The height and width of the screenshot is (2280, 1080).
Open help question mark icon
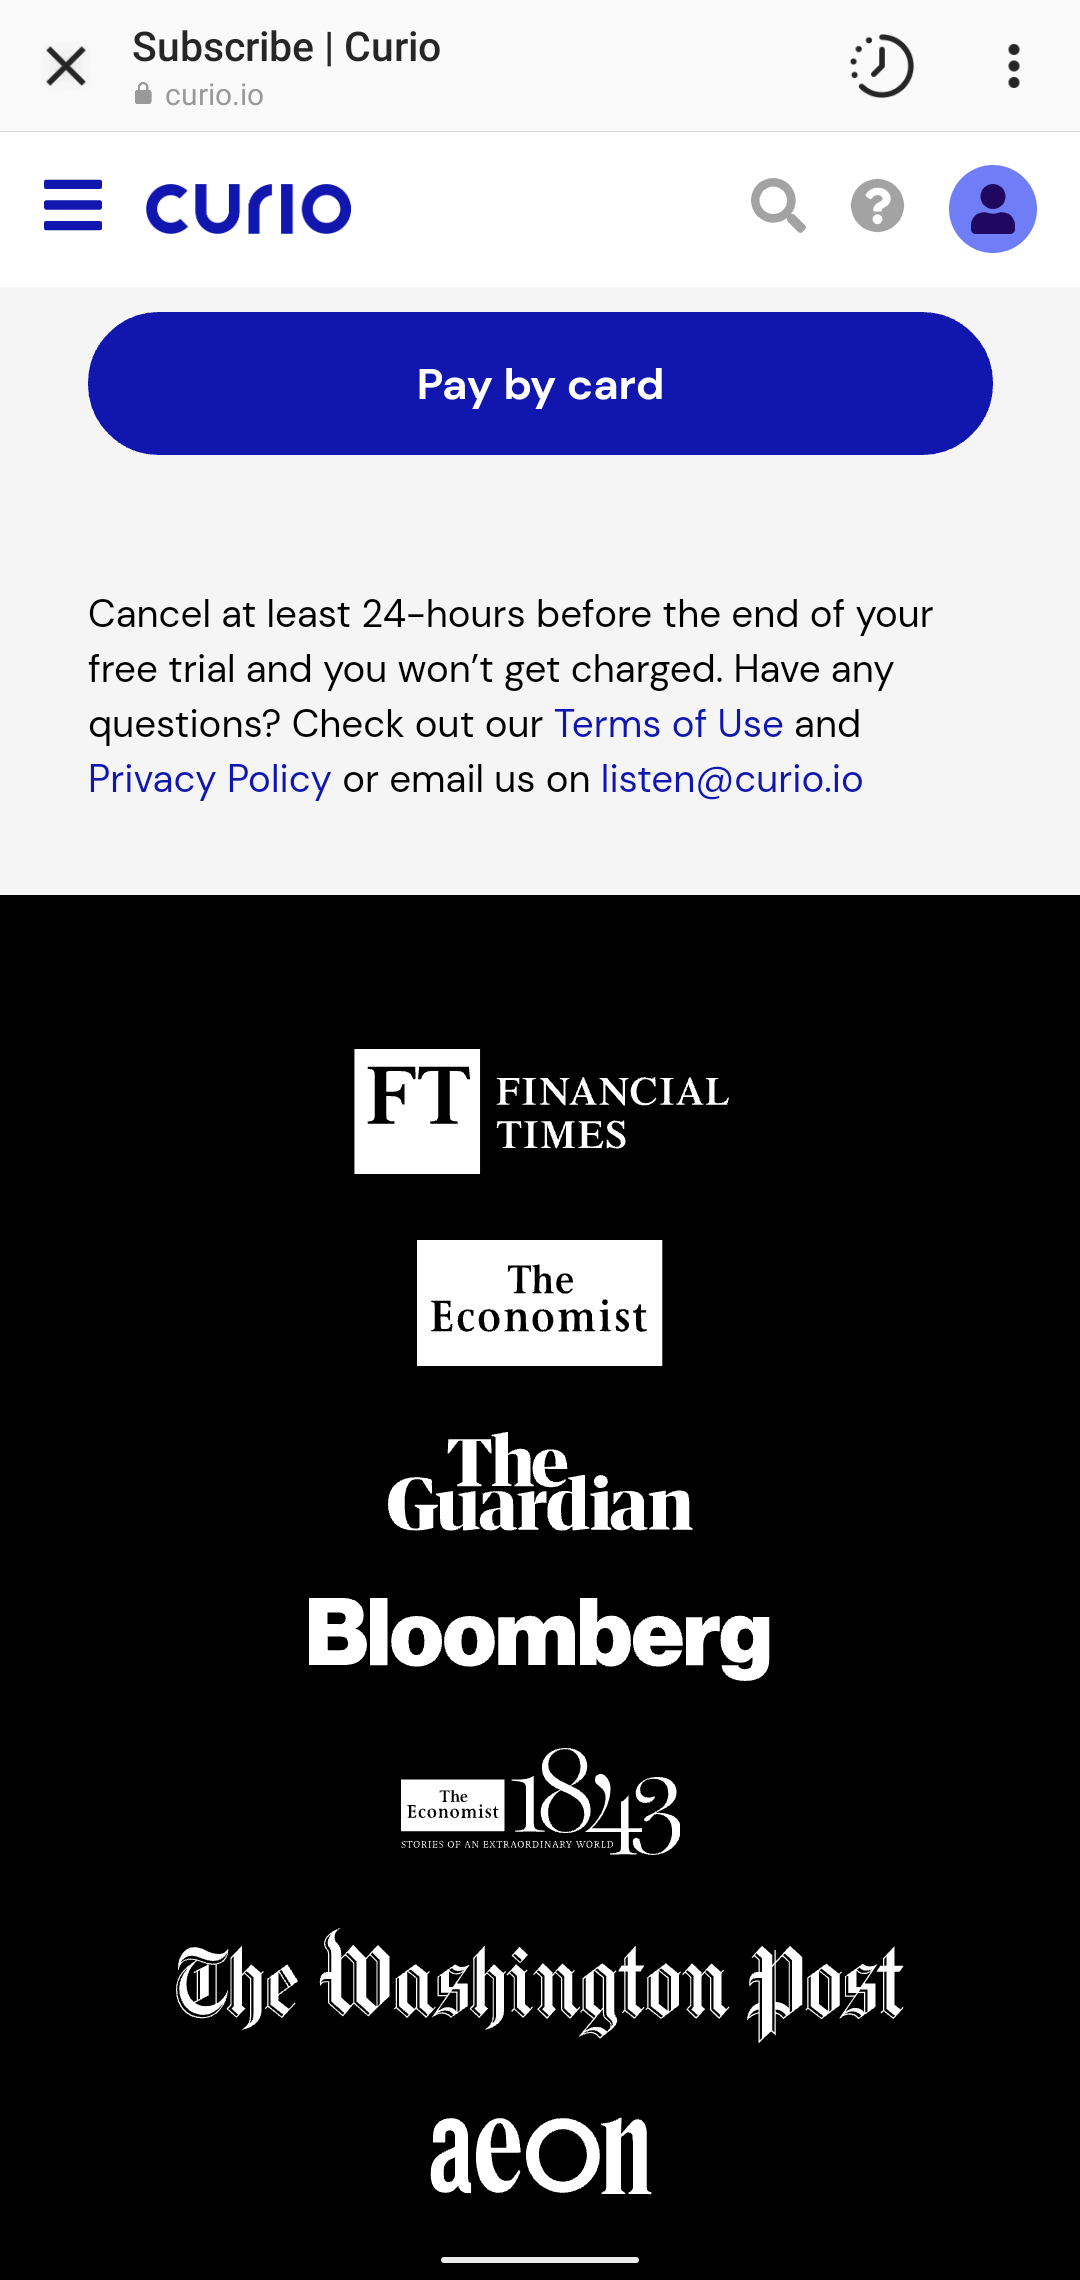point(877,207)
